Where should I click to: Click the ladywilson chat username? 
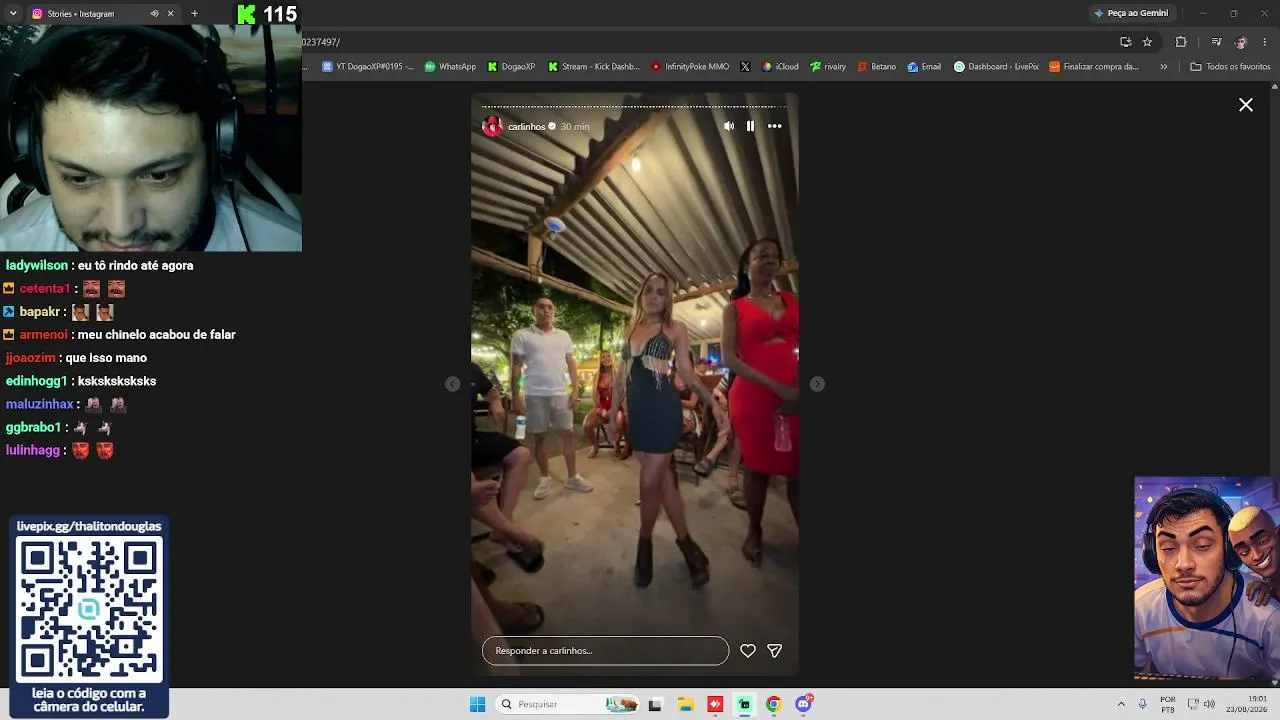coord(37,266)
